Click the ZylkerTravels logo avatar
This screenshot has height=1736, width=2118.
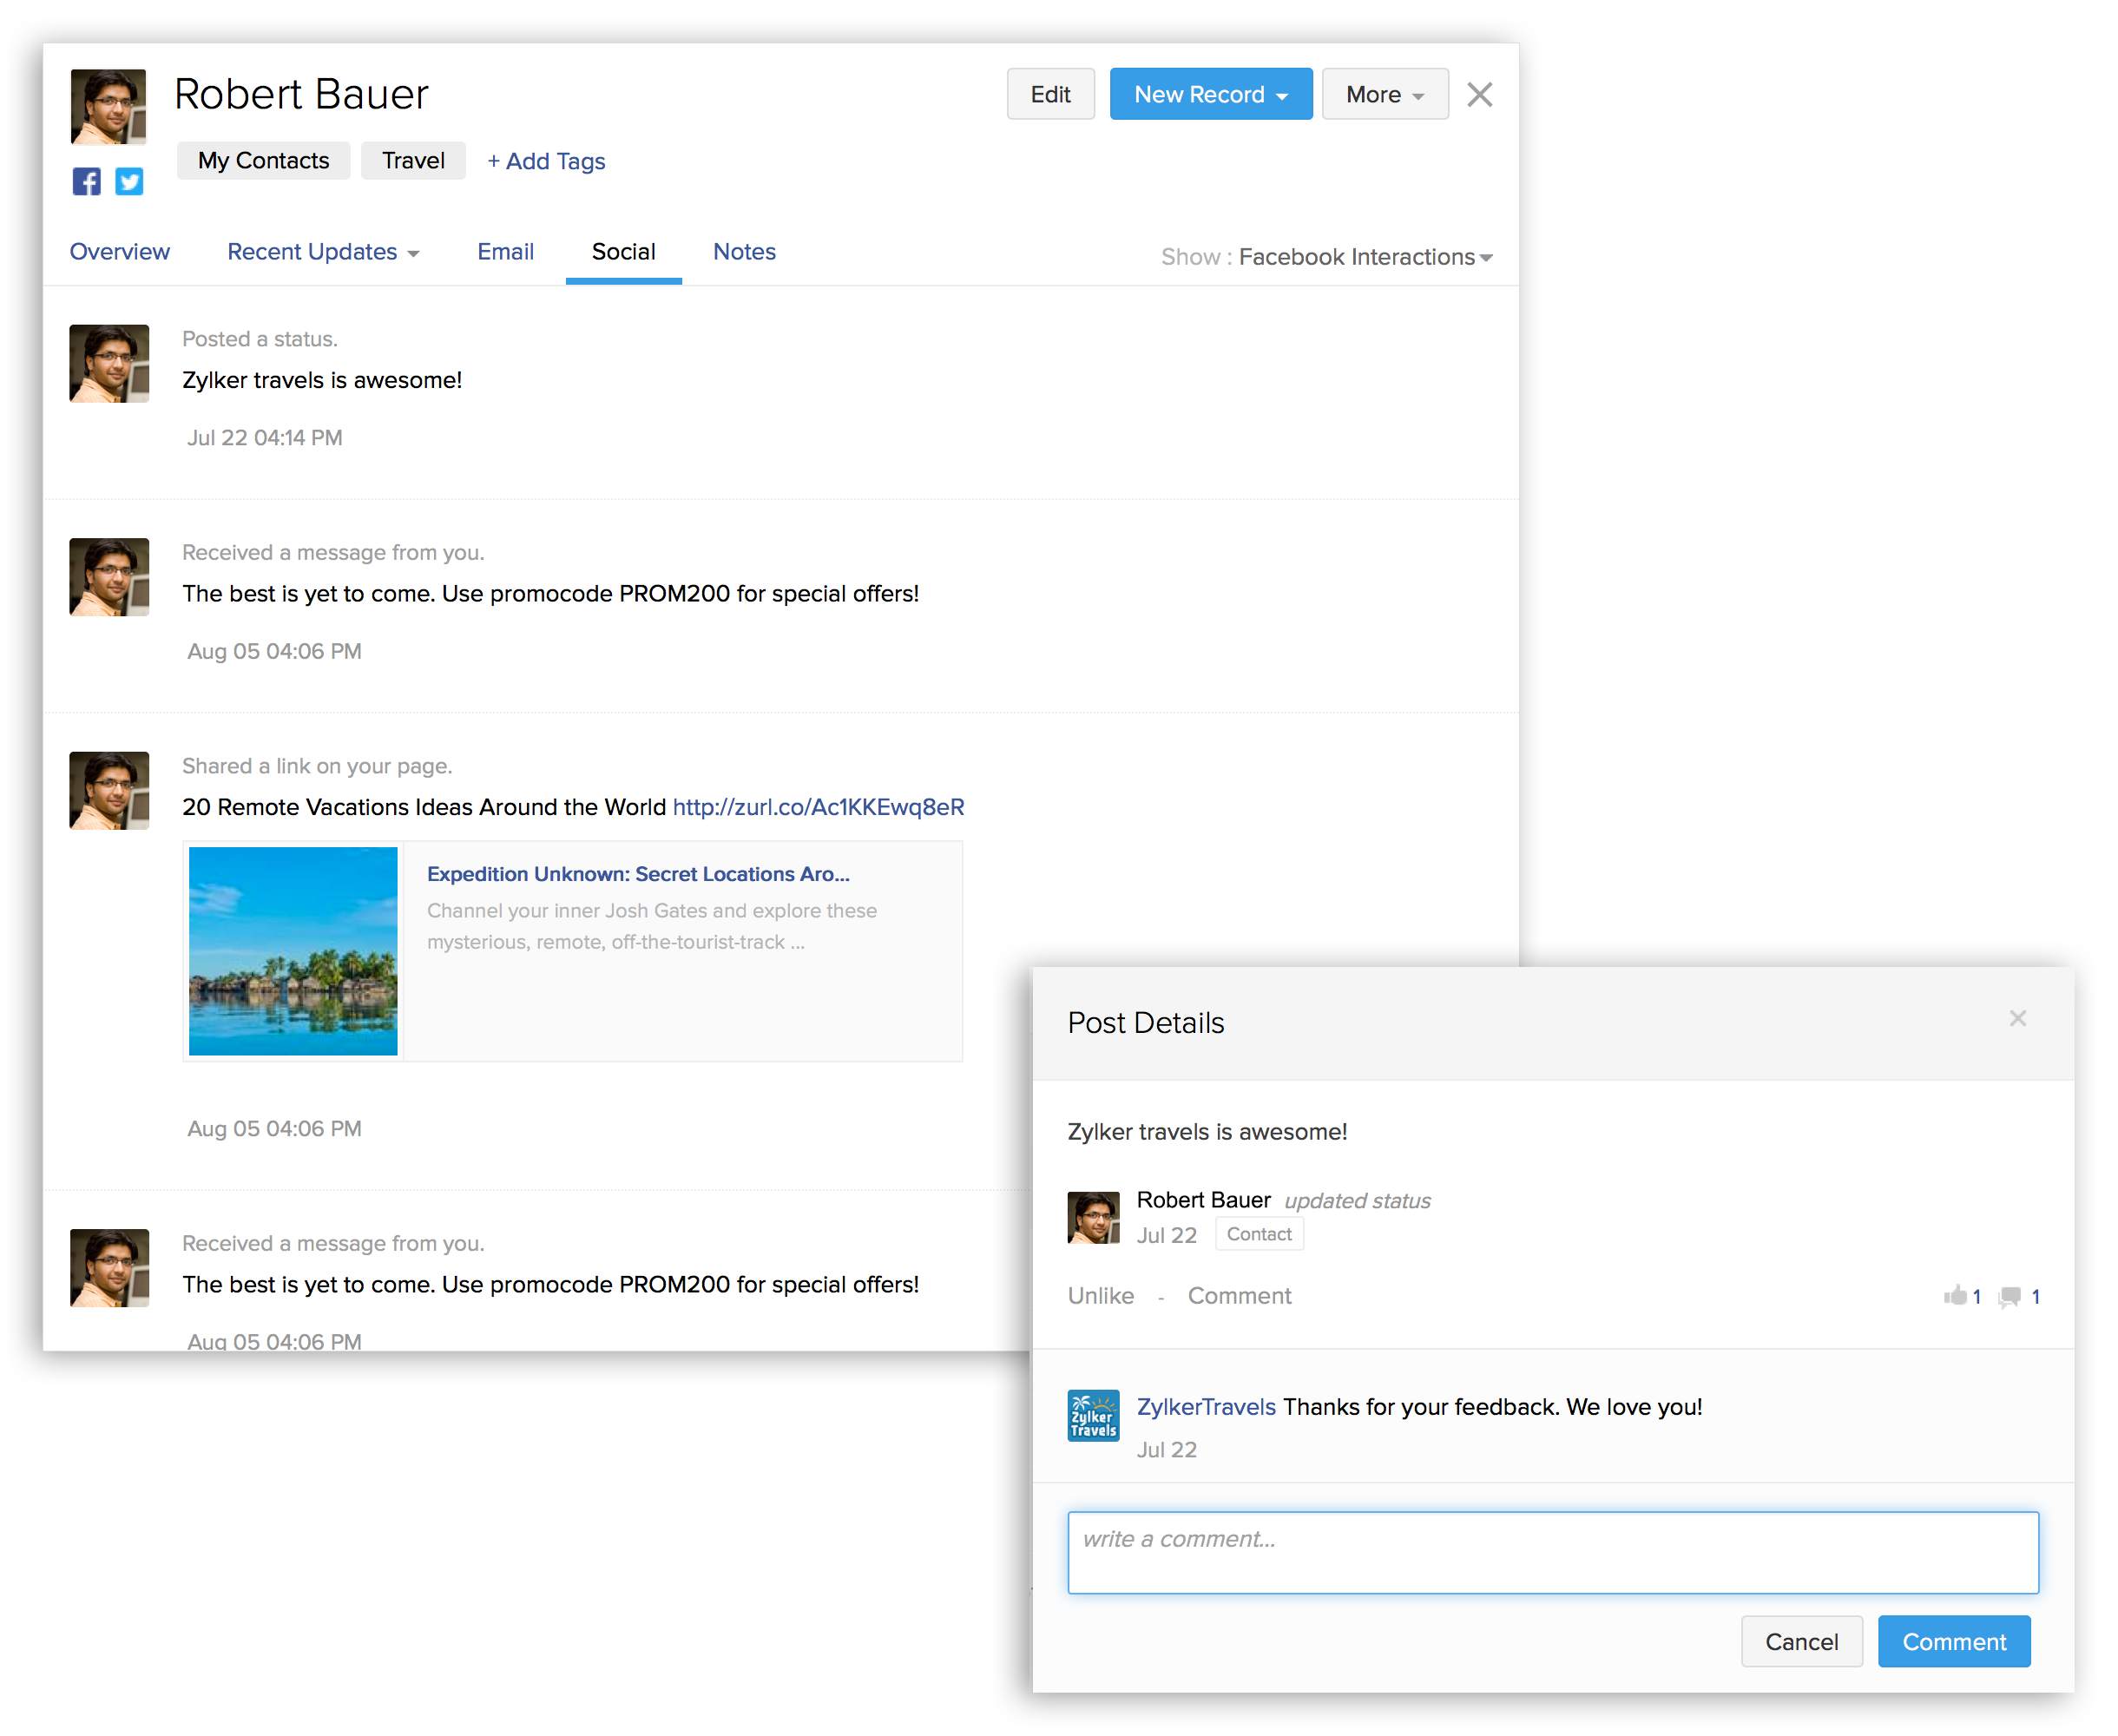tap(1093, 1415)
